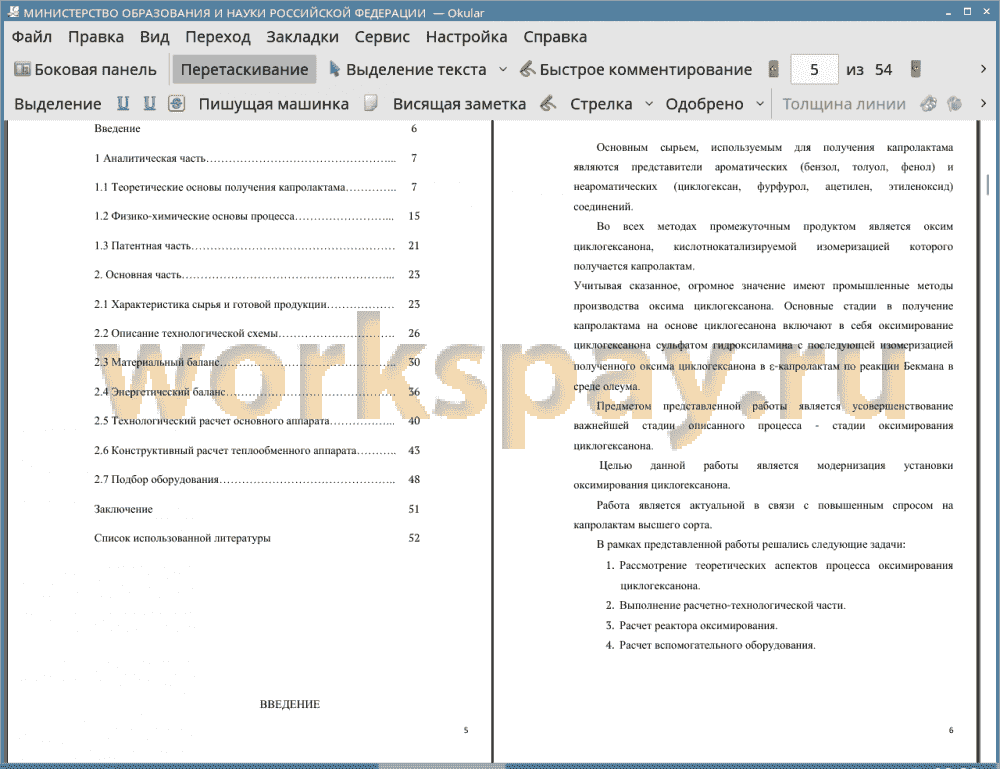Click list item "Выполнение расчетно-технологической части"
Image resolution: width=1000 pixels, height=769 pixels.
click(732, 606)
